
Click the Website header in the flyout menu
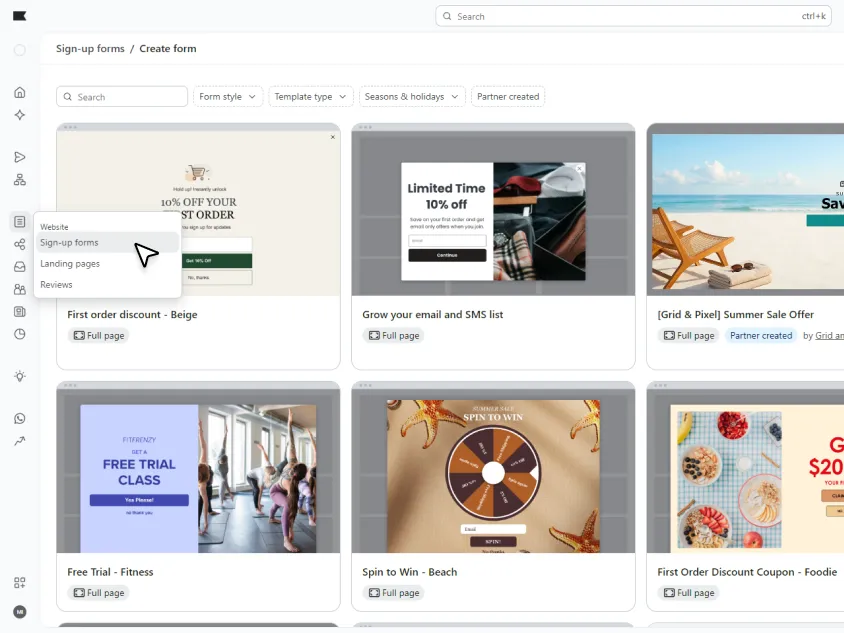point(54,227)
